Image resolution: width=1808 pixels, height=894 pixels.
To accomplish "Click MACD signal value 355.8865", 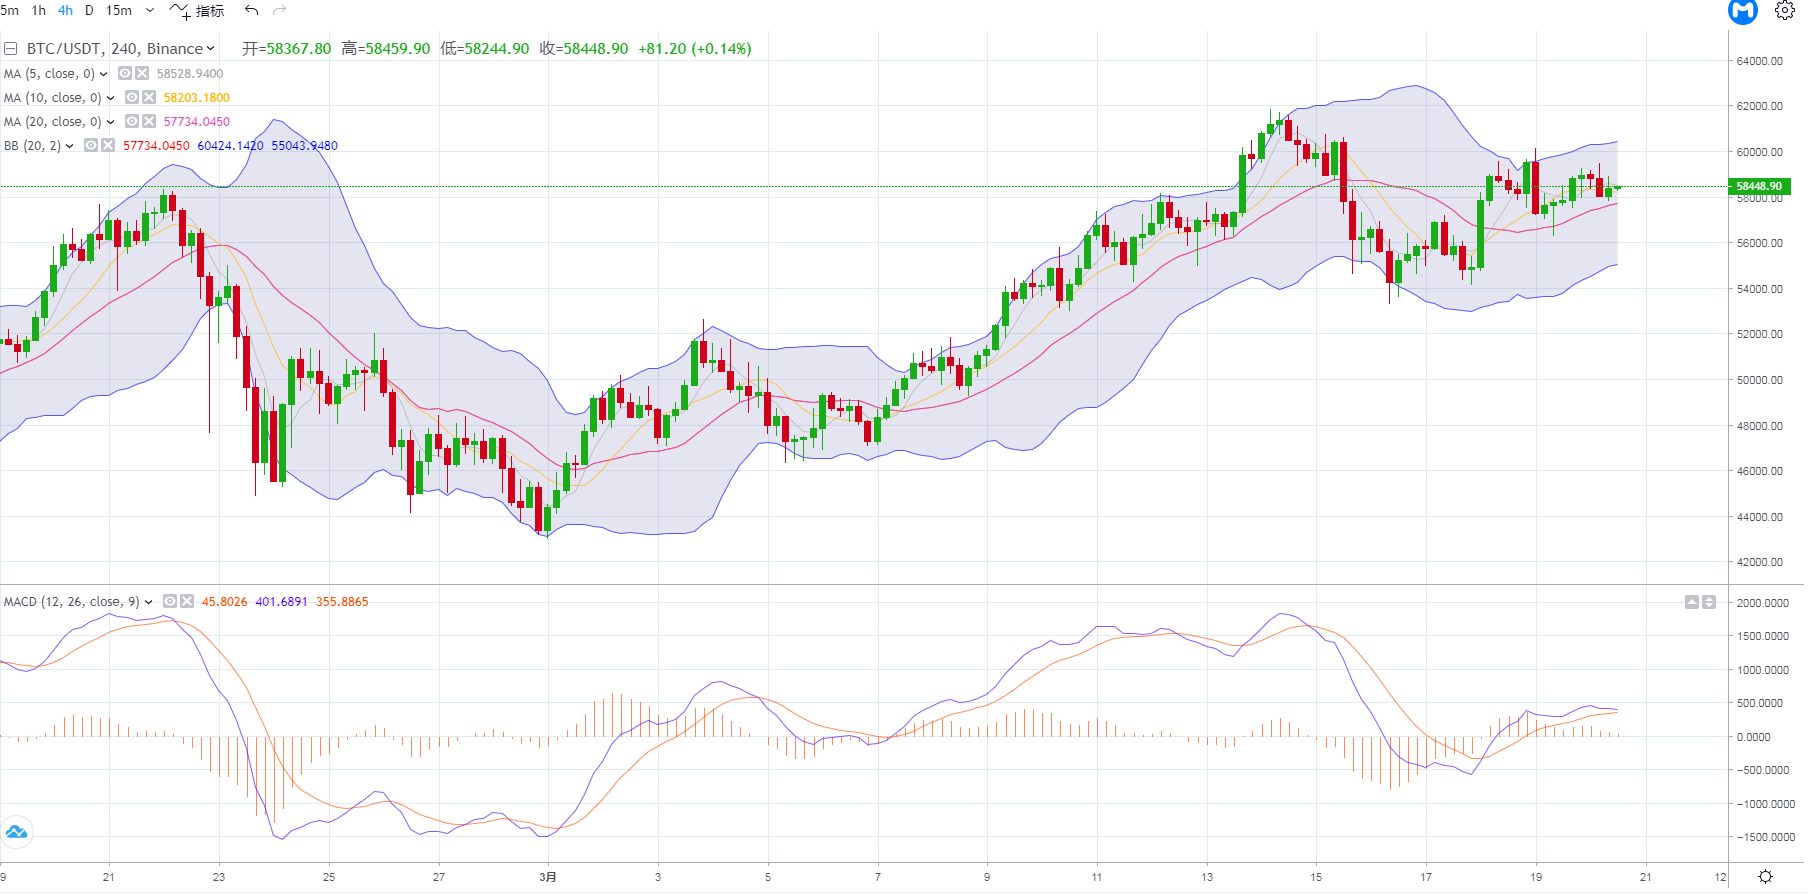I will 342,602.
